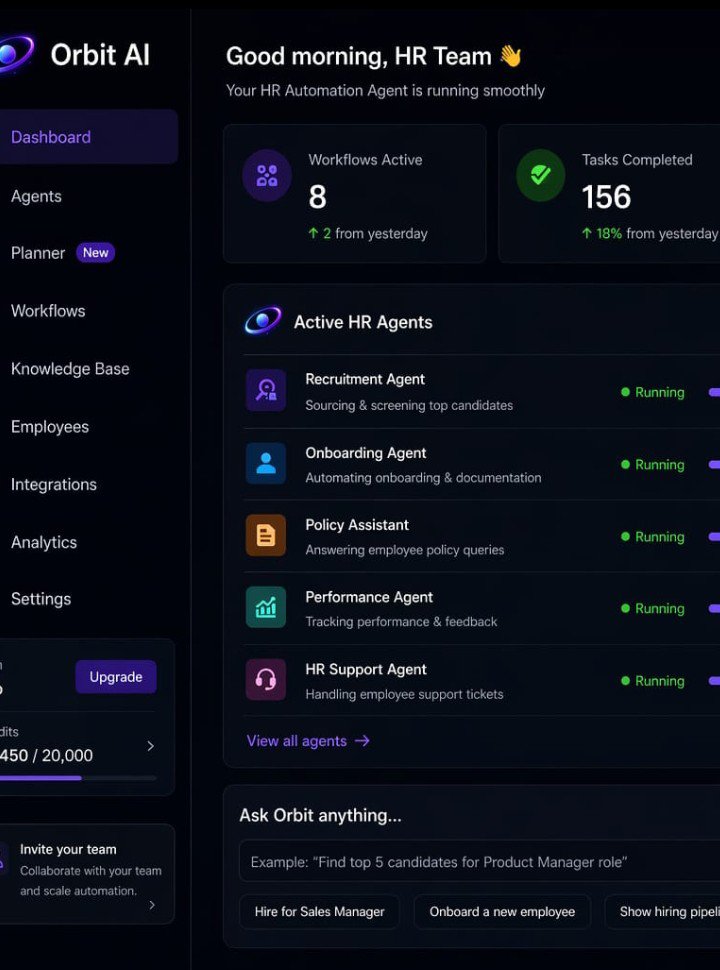Click 'Answering employee policy queries' description
Screen dimensions: 720x970
405,550
